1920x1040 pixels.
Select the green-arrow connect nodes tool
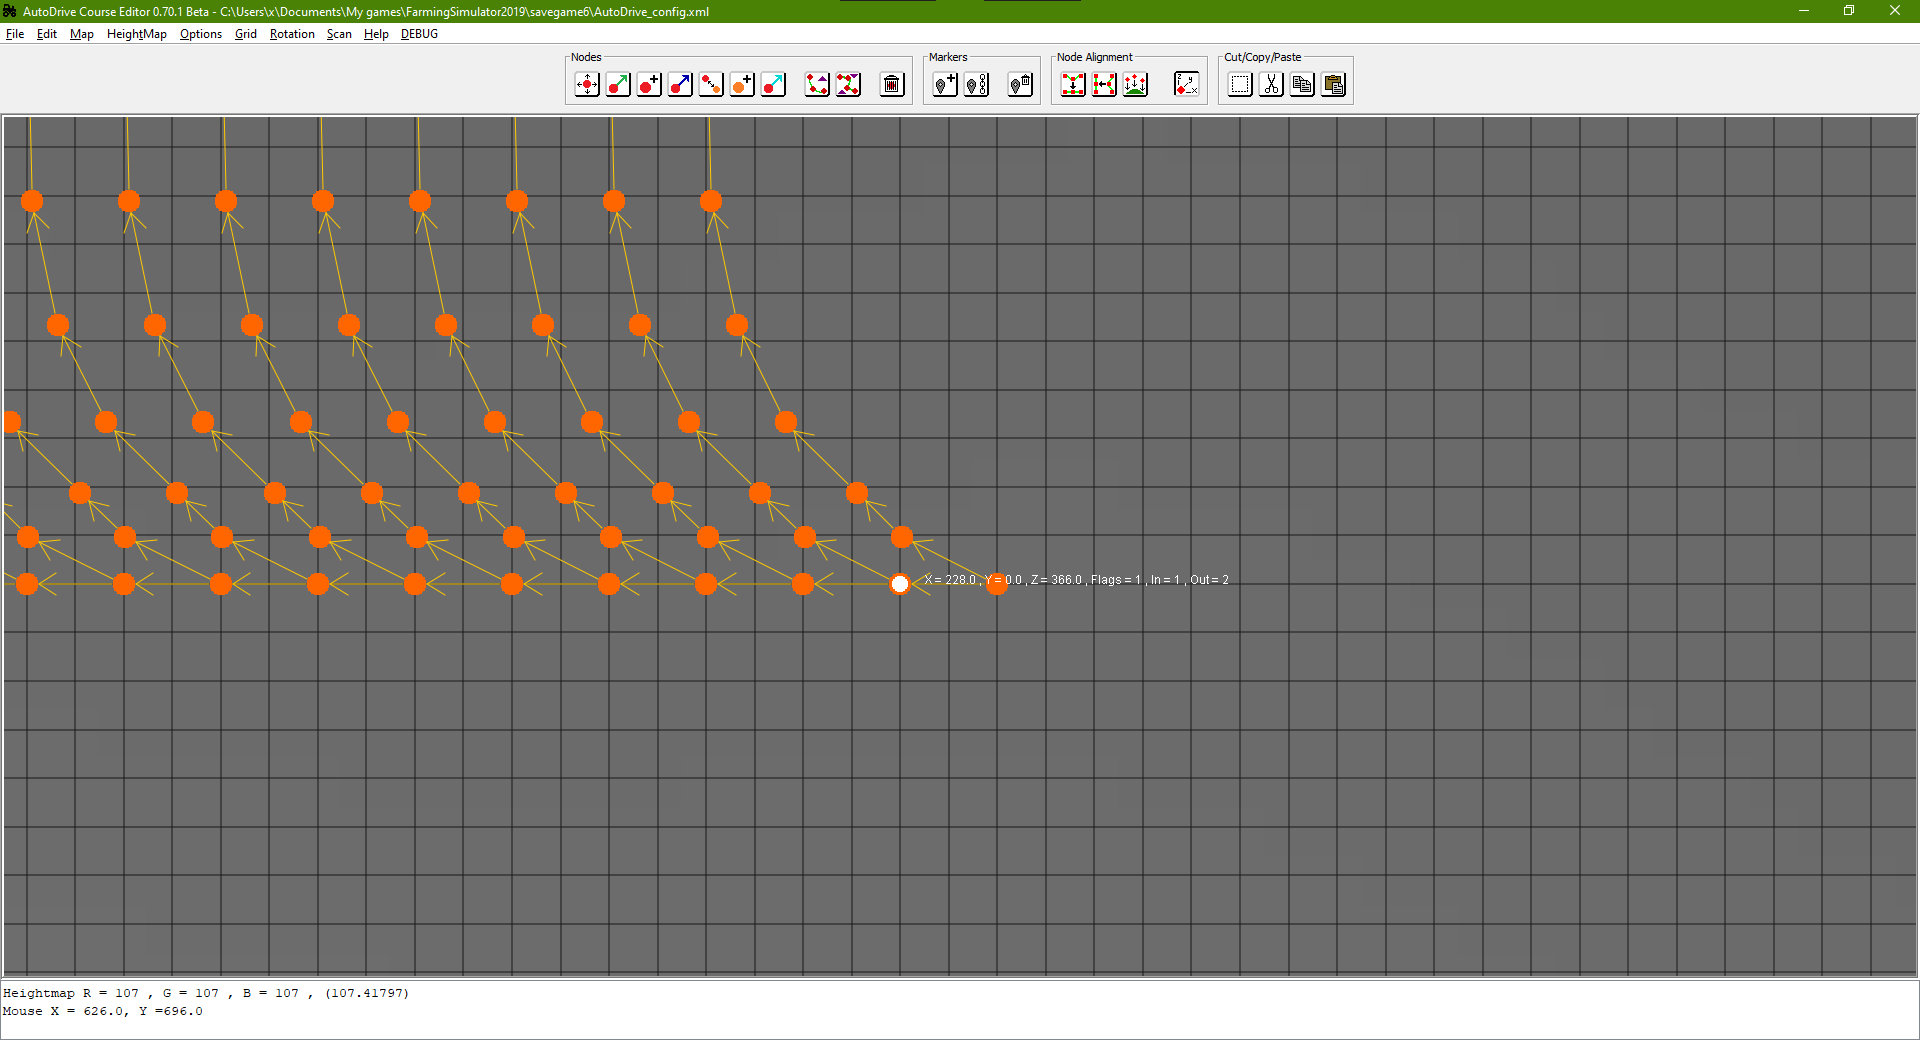[x=618, y=85]
